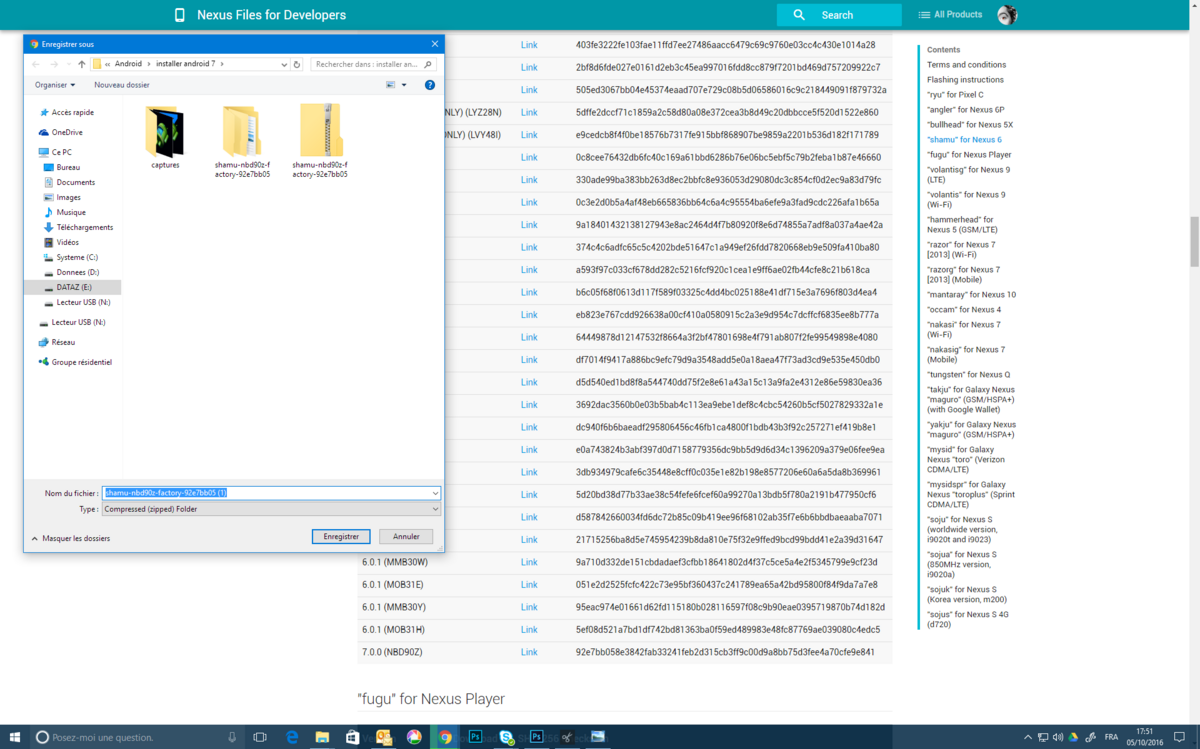1200x749 pixels.
Task: Open Link for 6.0.1 (MMB30Y) row
Action: tap(529, 607)
